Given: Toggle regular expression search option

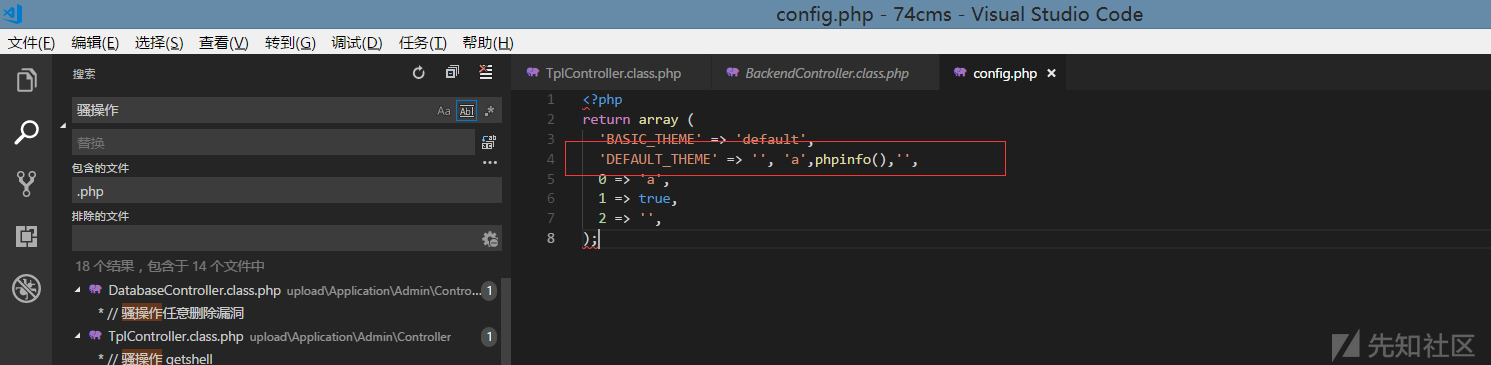Looking at the screenshot, I should click(489, 111).
